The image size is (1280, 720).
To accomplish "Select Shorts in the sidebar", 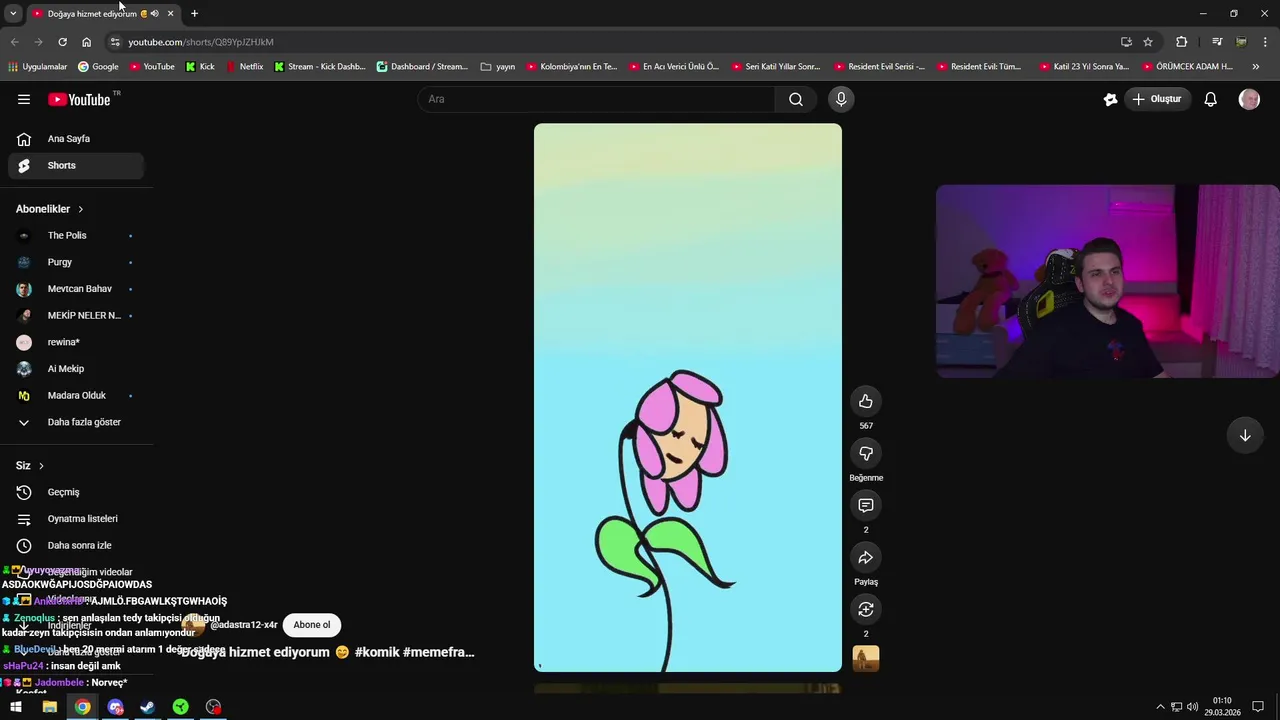I will point(76,166).
